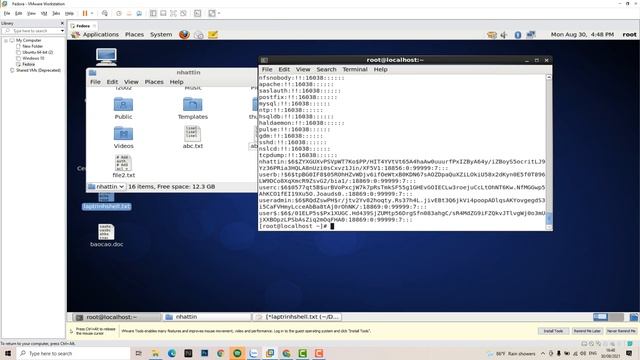640x360 pixels.
Task: Select the Videos folder
Action: click(x=123, y=138)
